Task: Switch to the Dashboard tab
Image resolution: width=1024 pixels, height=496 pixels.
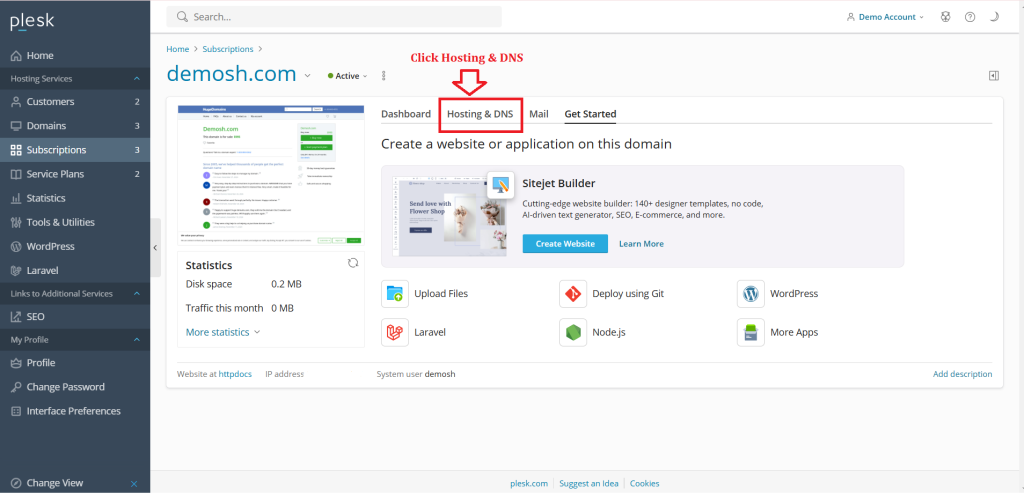Action: click(x=406, y=114)
